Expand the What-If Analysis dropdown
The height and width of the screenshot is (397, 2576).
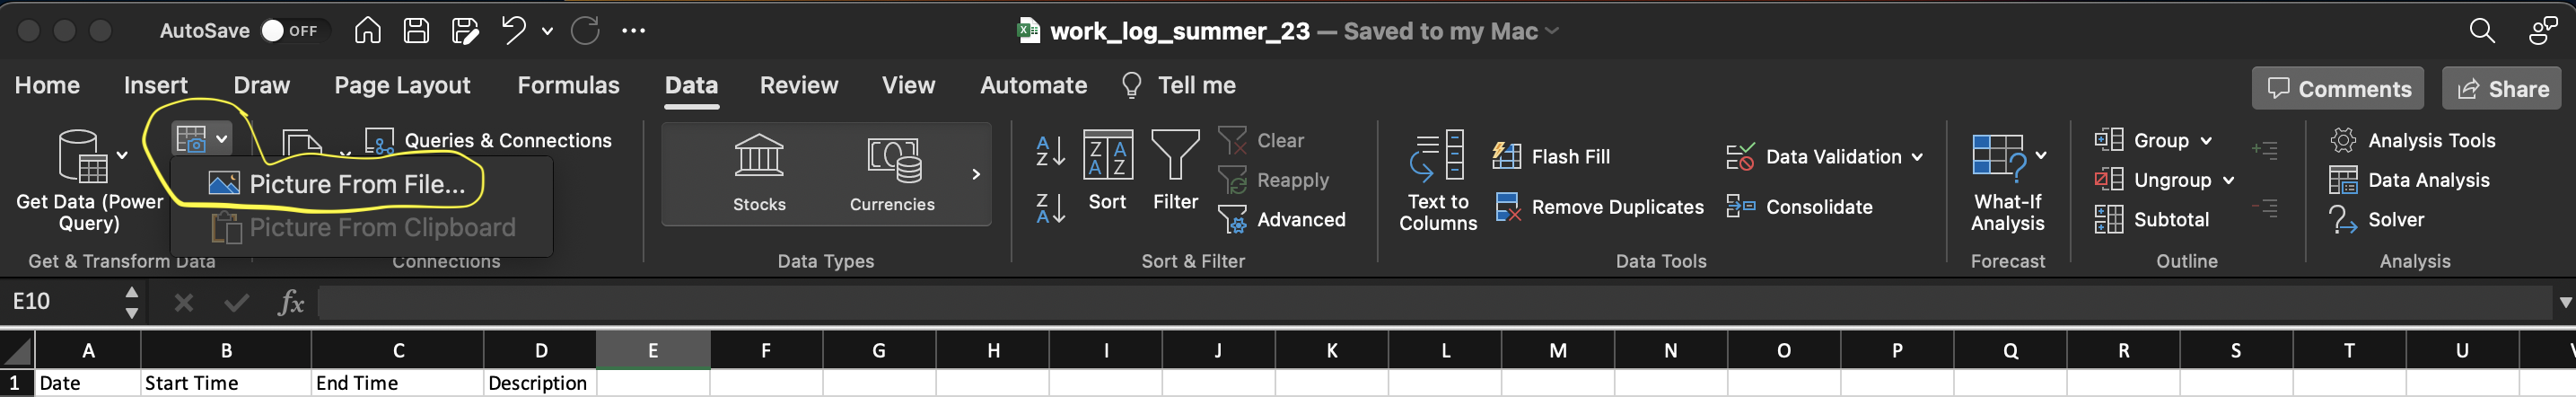point(2041,155)
